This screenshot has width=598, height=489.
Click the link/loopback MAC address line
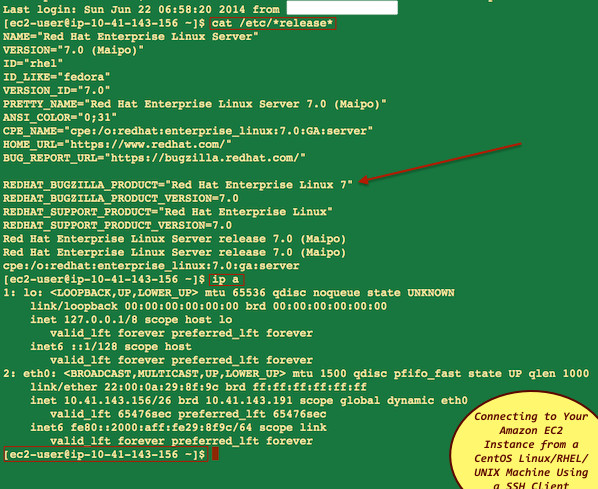(x=209, y=306)
